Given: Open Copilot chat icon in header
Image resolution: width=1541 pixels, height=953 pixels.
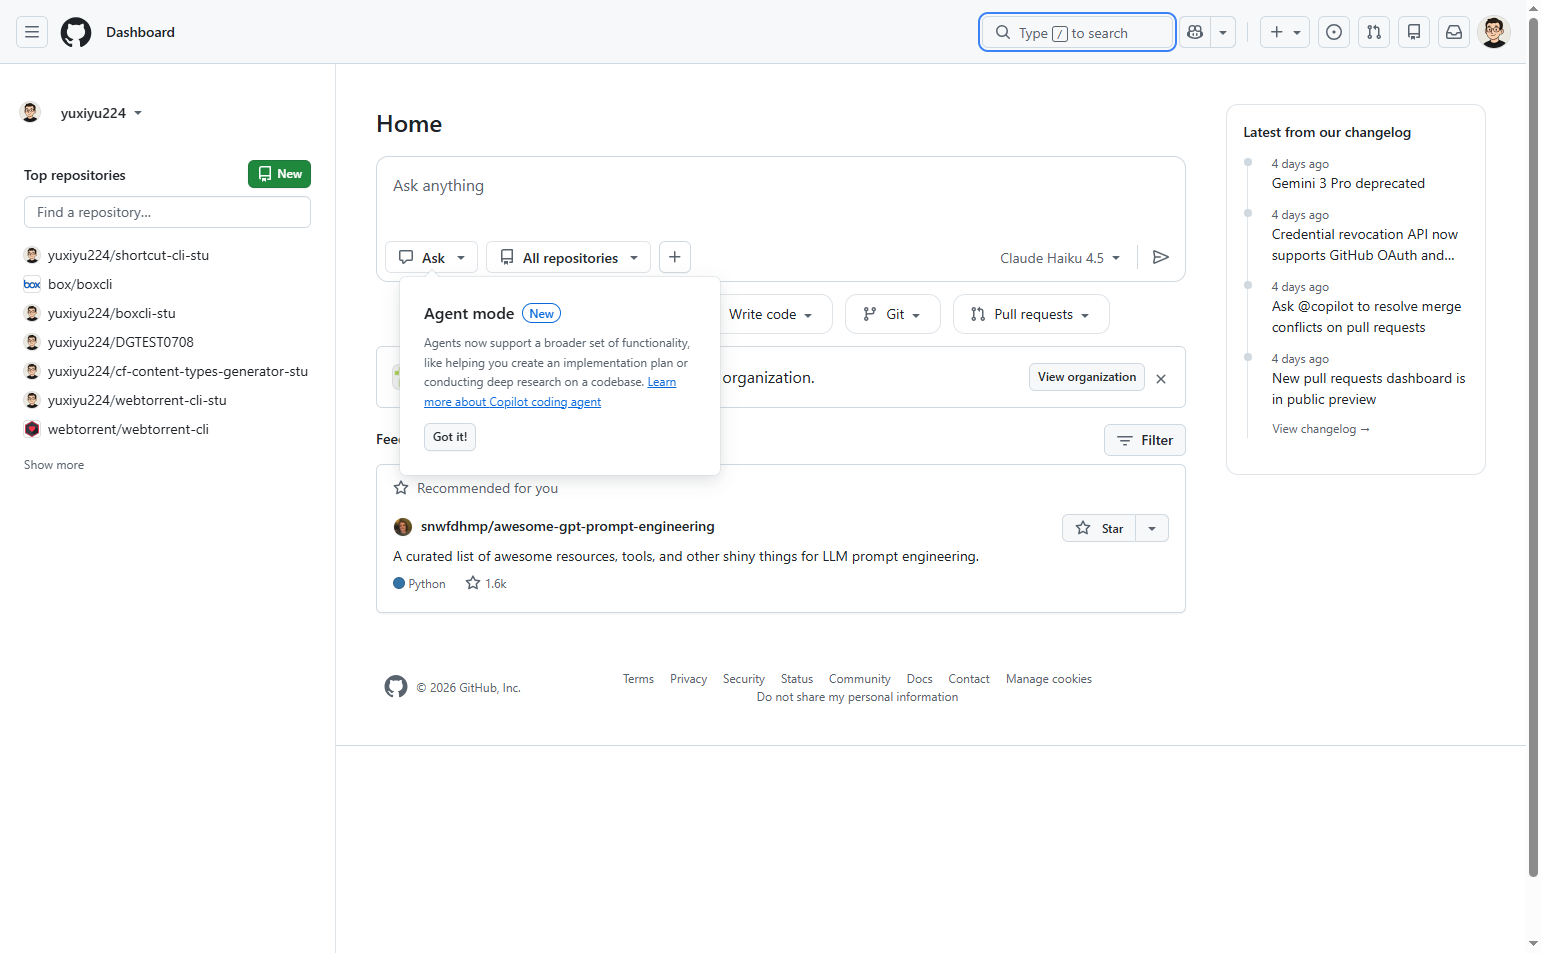Looking at the screenshot, I should (x=1195, y=32).
